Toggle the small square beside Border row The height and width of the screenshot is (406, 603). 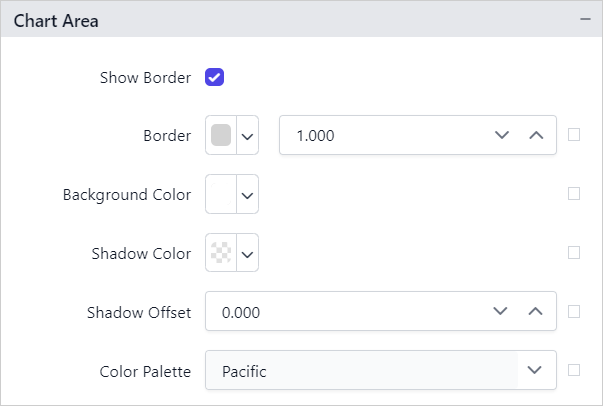point(574,135)
